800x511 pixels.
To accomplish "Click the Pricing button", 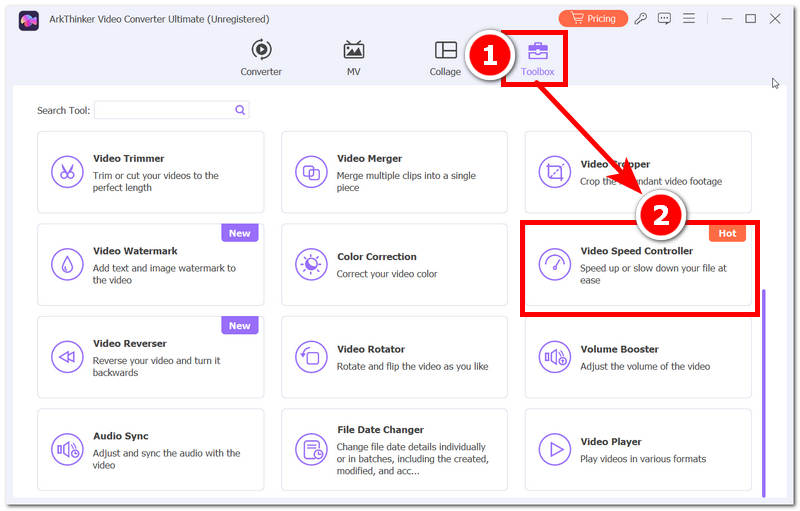I will 593,18.
